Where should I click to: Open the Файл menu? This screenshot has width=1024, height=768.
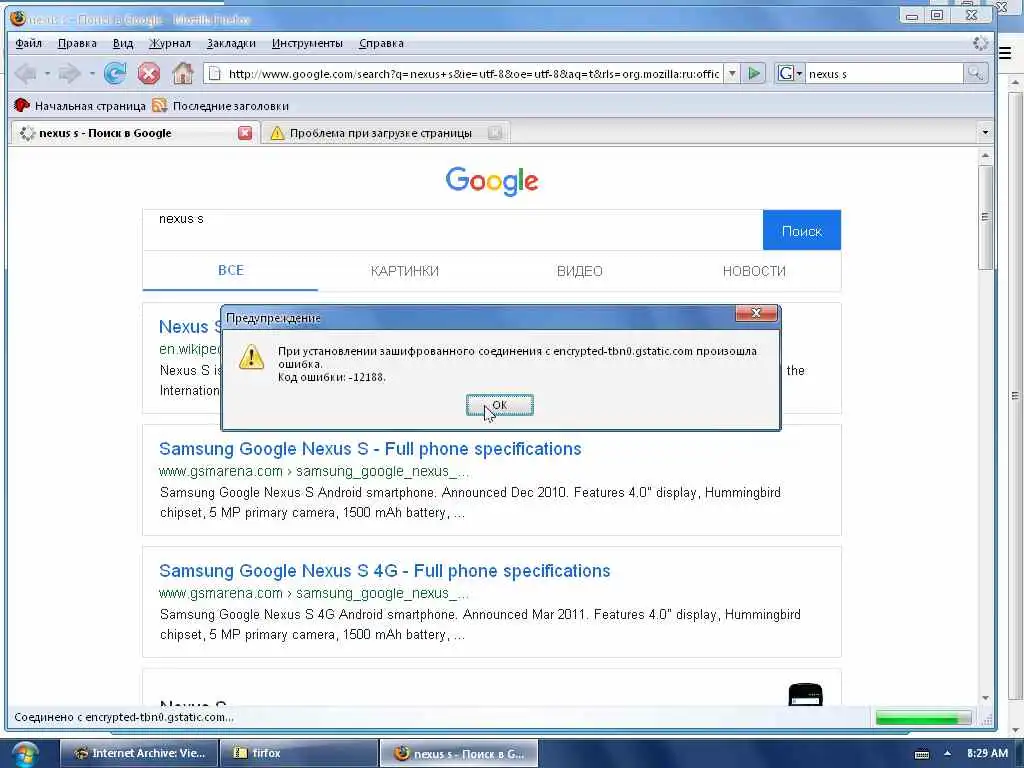click(28, 43)
